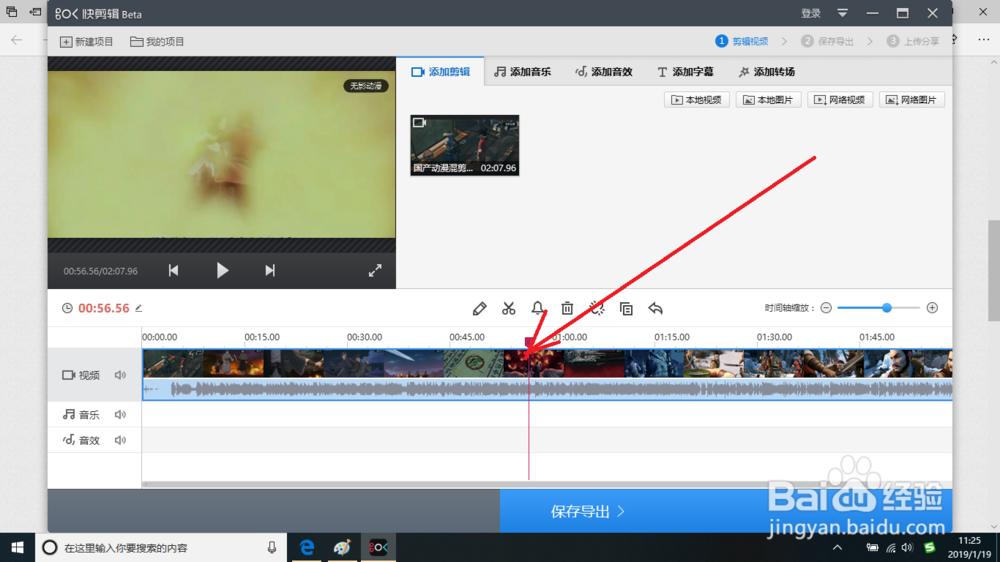Mute the 音乐 track
1000x562 pixels.
coord(120,415)
